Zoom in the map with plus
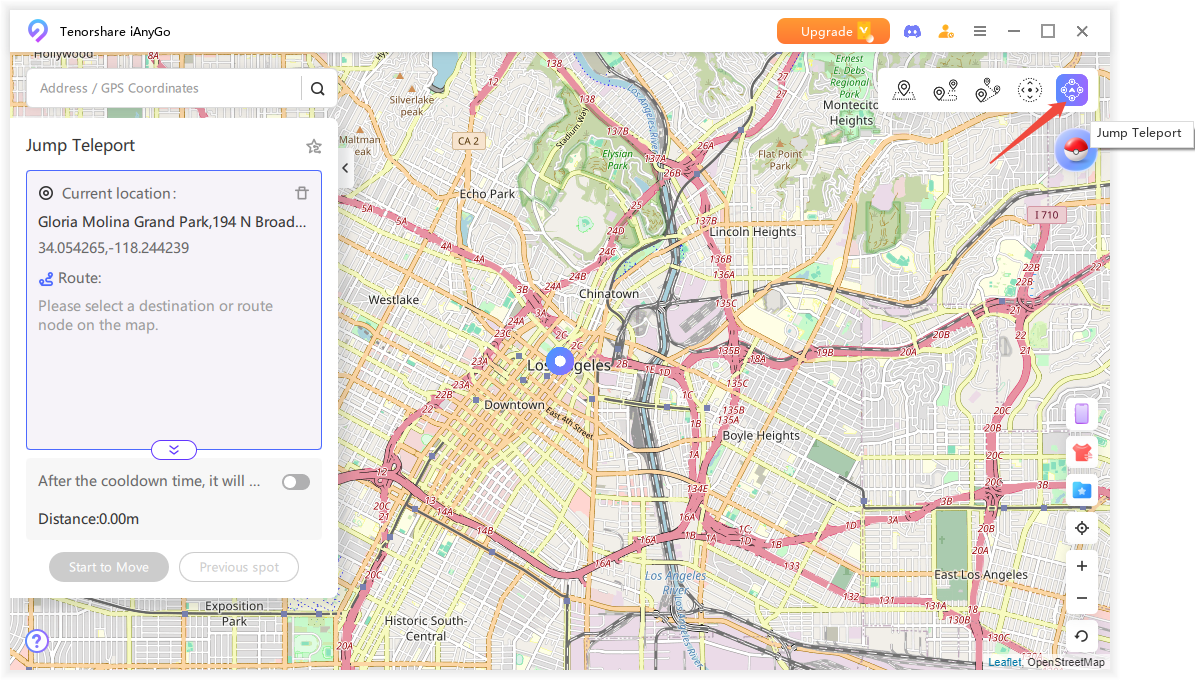 click(x=1081, y=566)
